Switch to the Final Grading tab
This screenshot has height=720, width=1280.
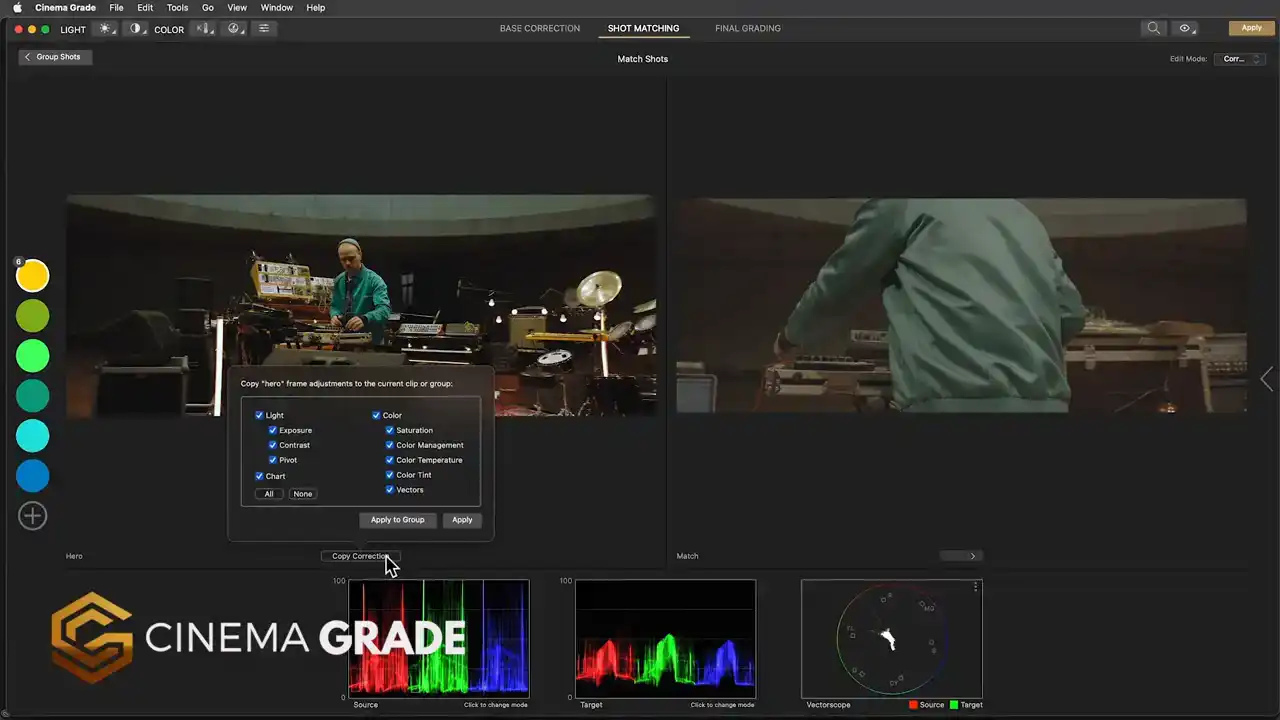(747, 29)
